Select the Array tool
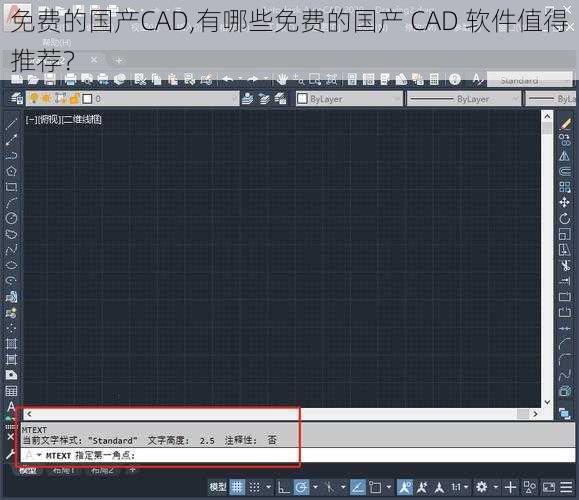Viewport: 579px width, 500px height. pos(565,187)
